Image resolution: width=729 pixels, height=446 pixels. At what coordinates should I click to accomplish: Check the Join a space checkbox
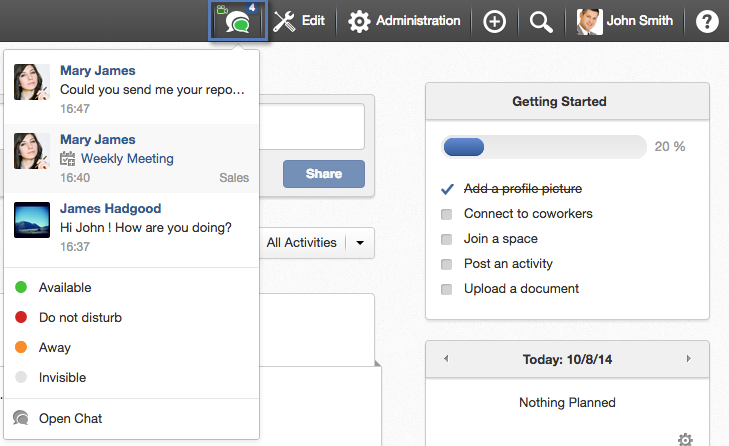pyautogui.click(x=446, y=239)
